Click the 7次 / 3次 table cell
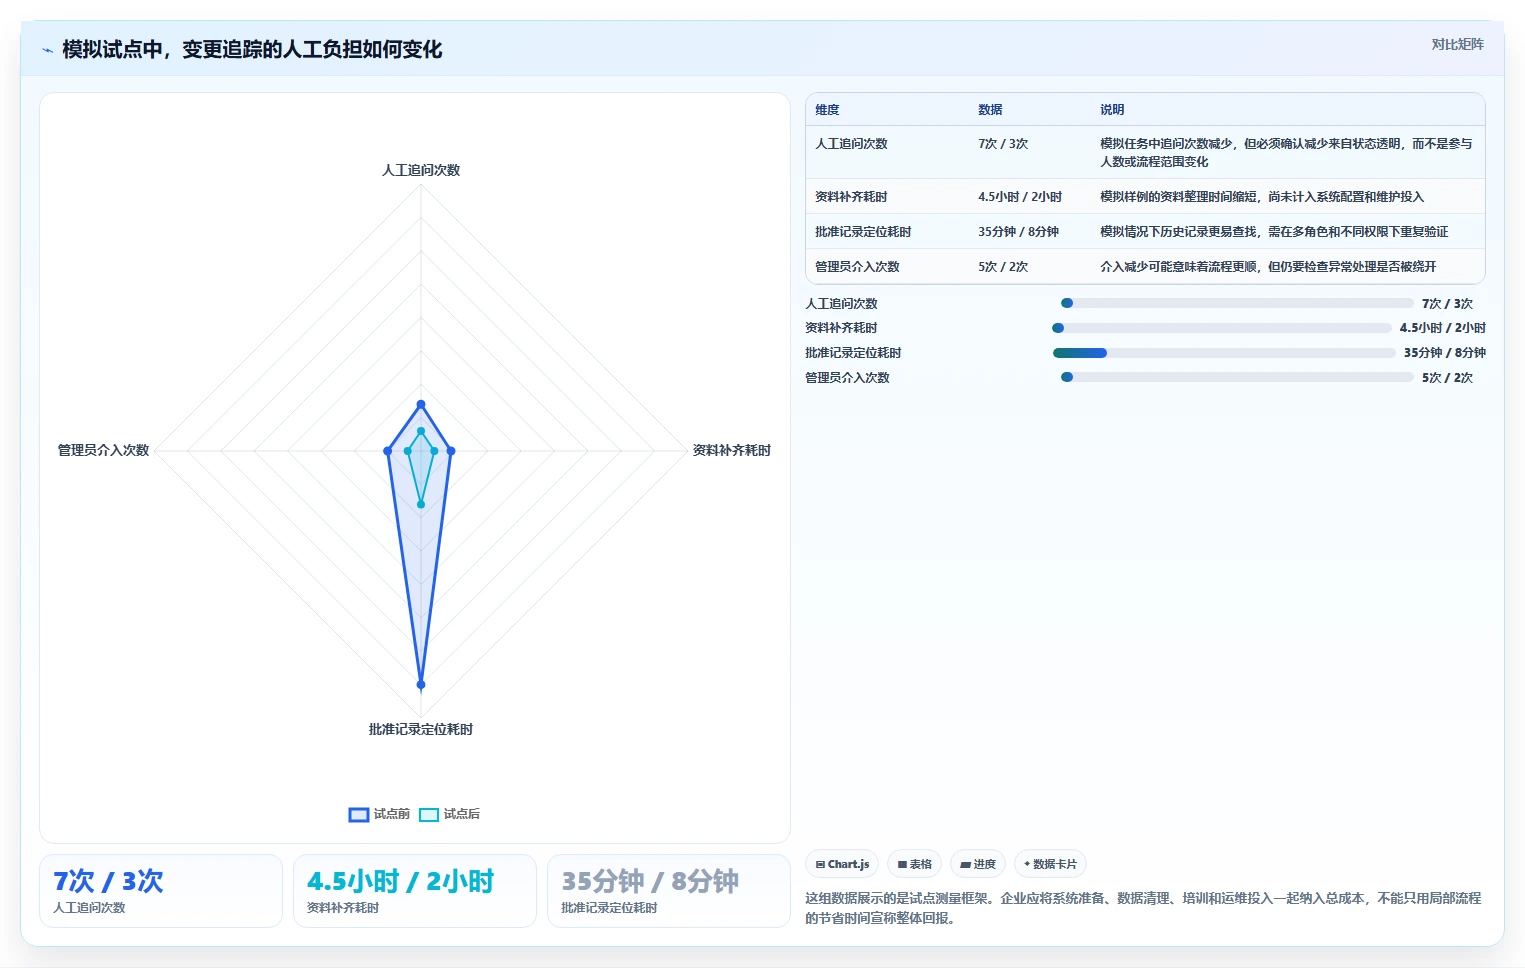This screenshot has width=1525, height=968. (x=1003, y=144)
